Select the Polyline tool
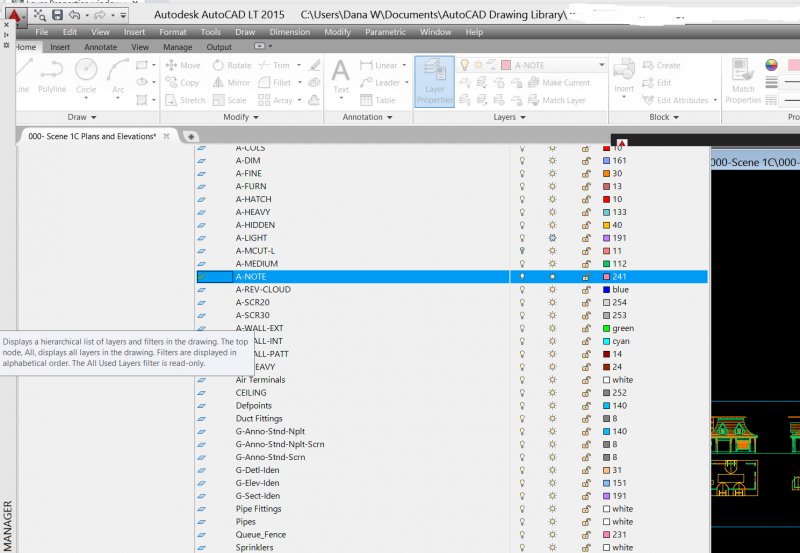Viewport: 800px width, 553px height. [52, 74]
